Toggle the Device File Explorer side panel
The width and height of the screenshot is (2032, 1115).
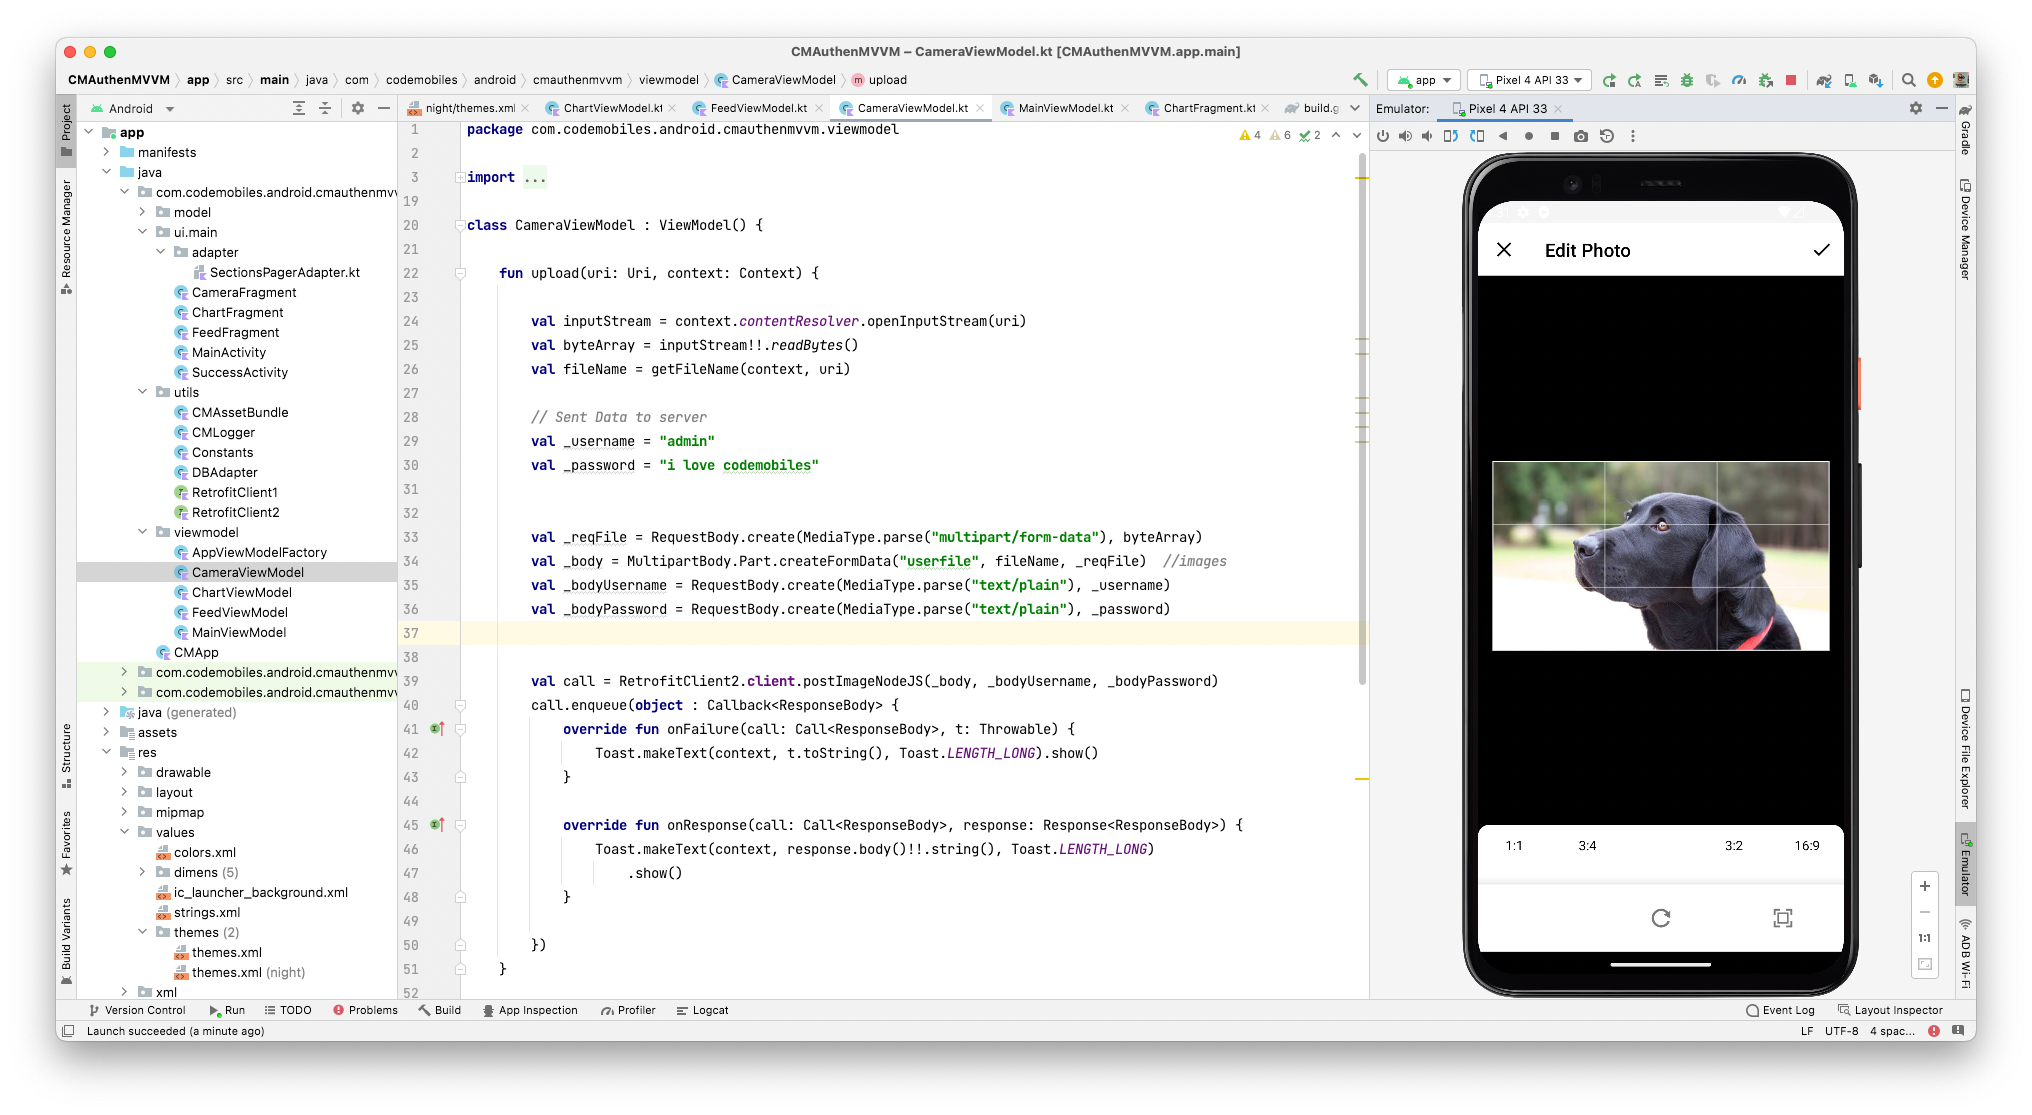(x=1965, y=750)
